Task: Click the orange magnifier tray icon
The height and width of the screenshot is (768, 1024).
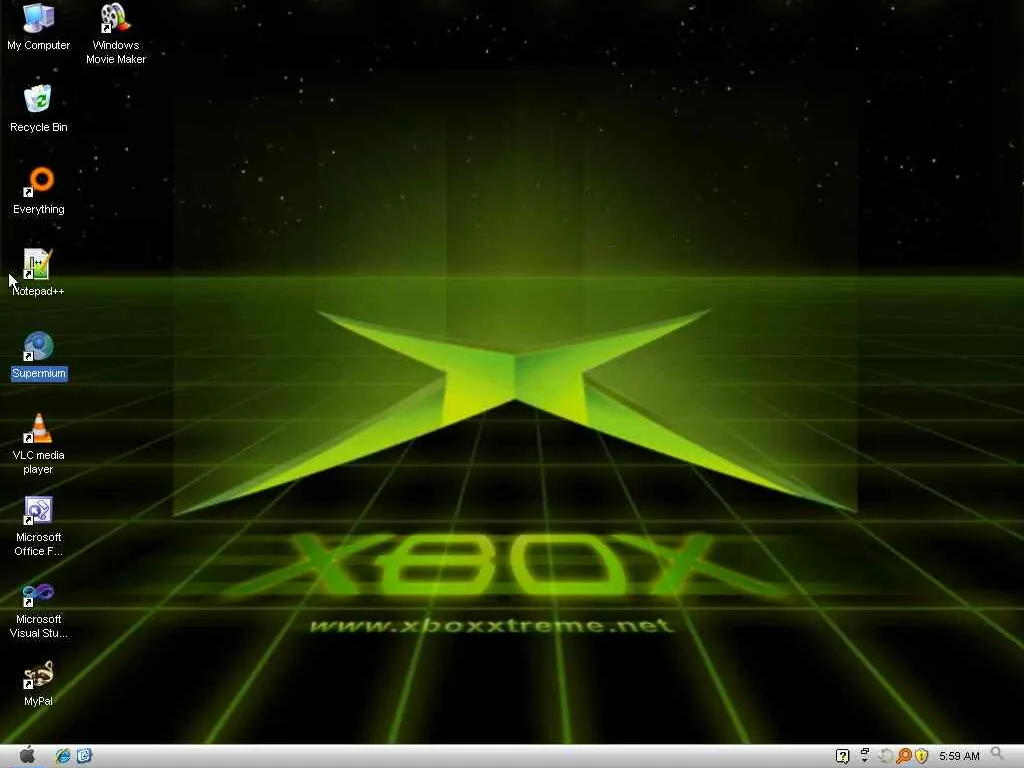Action: tap(904, 756)
